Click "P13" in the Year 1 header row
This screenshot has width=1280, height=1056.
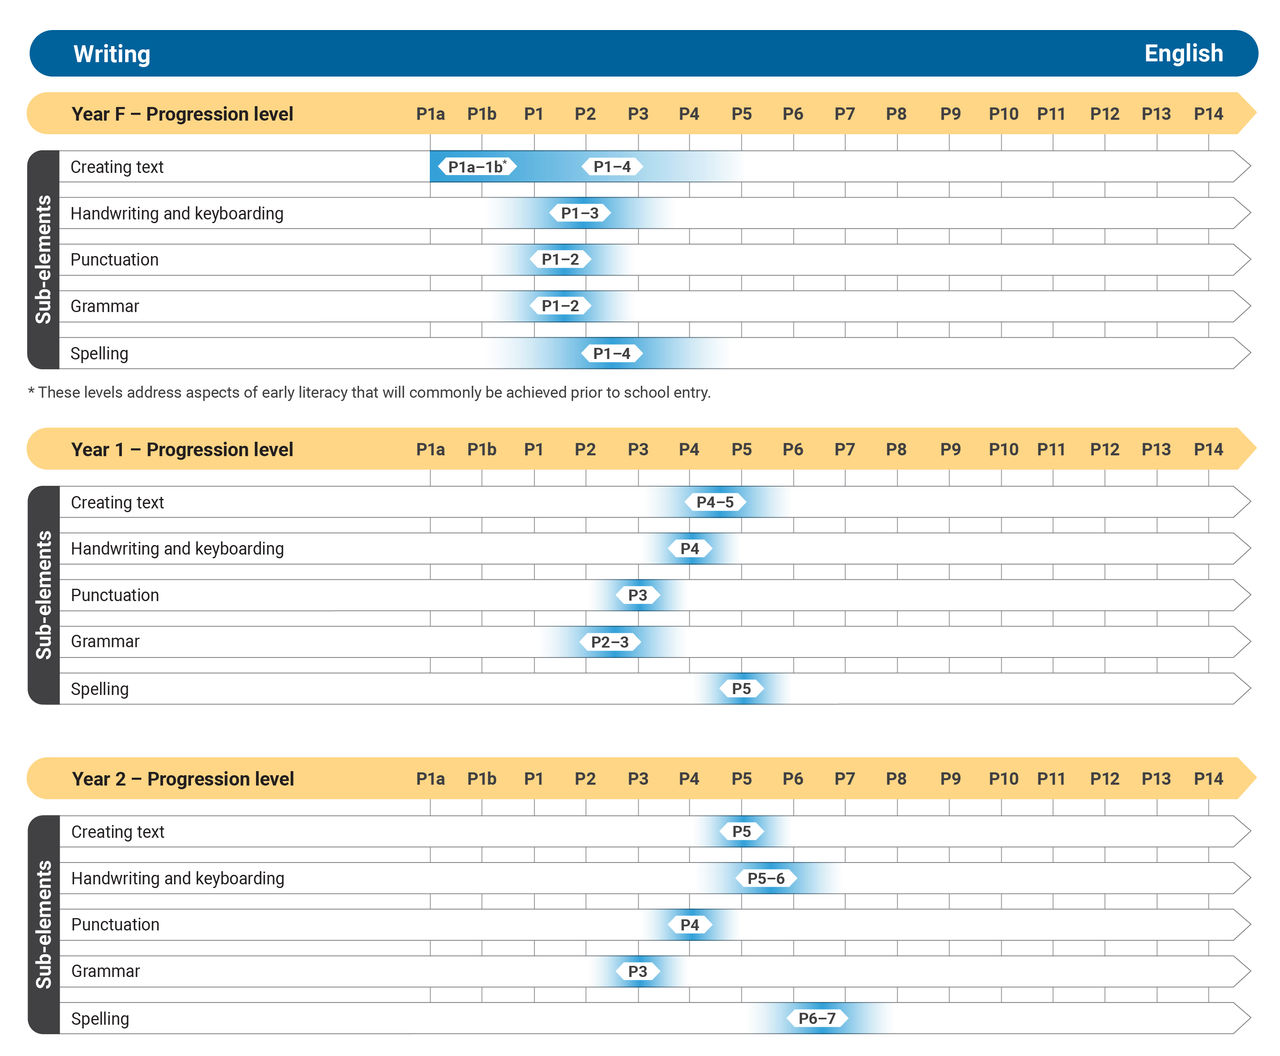click(1156, 450)
